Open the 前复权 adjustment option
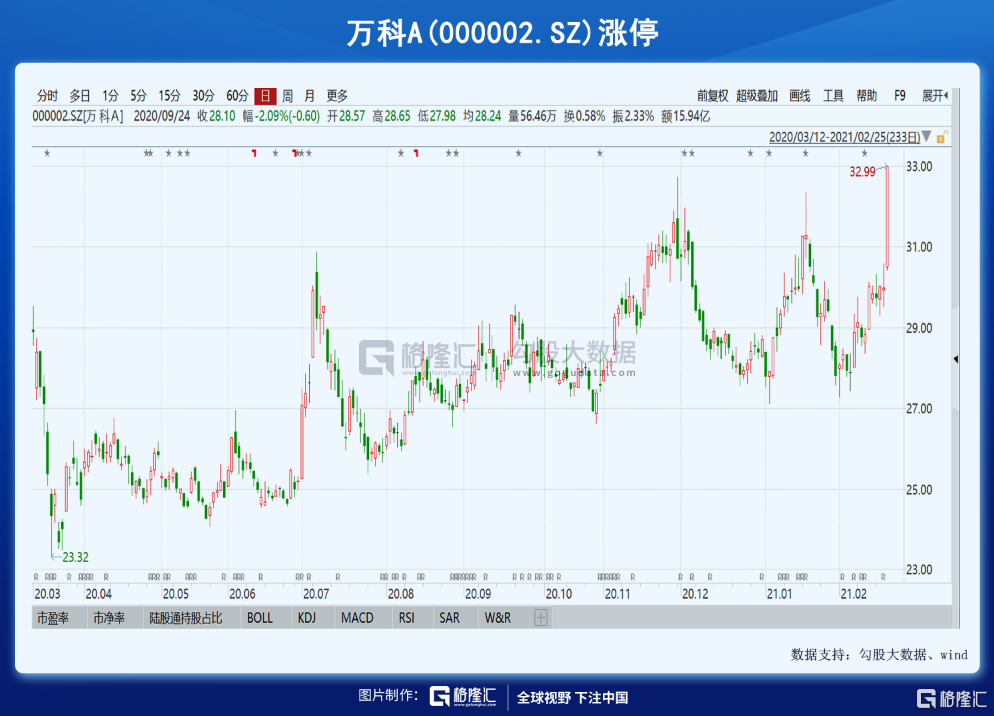 pyautogui.click(x=713, y=96)
